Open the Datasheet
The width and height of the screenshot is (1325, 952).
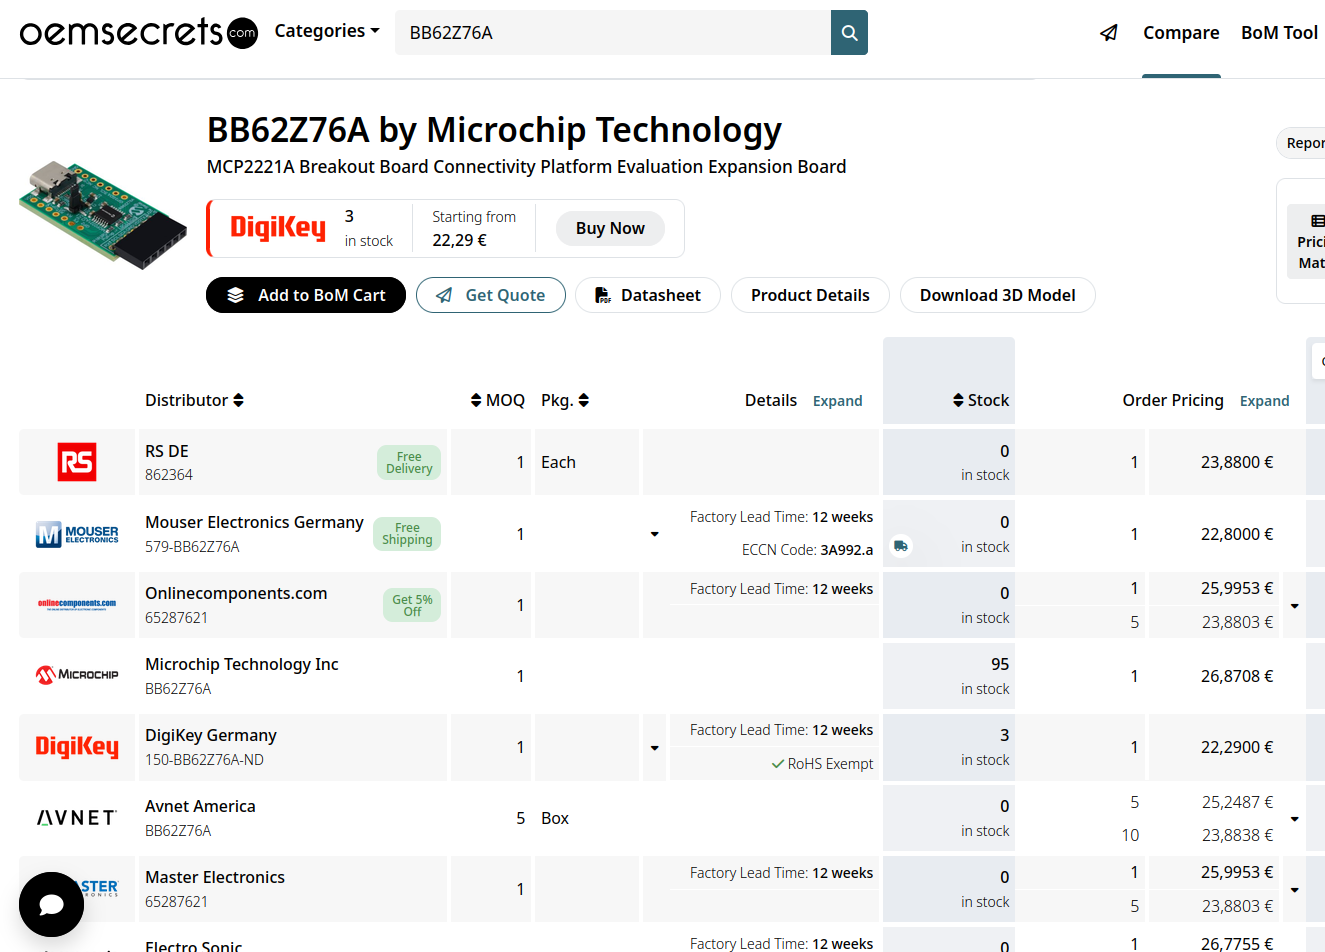[648, 295]
